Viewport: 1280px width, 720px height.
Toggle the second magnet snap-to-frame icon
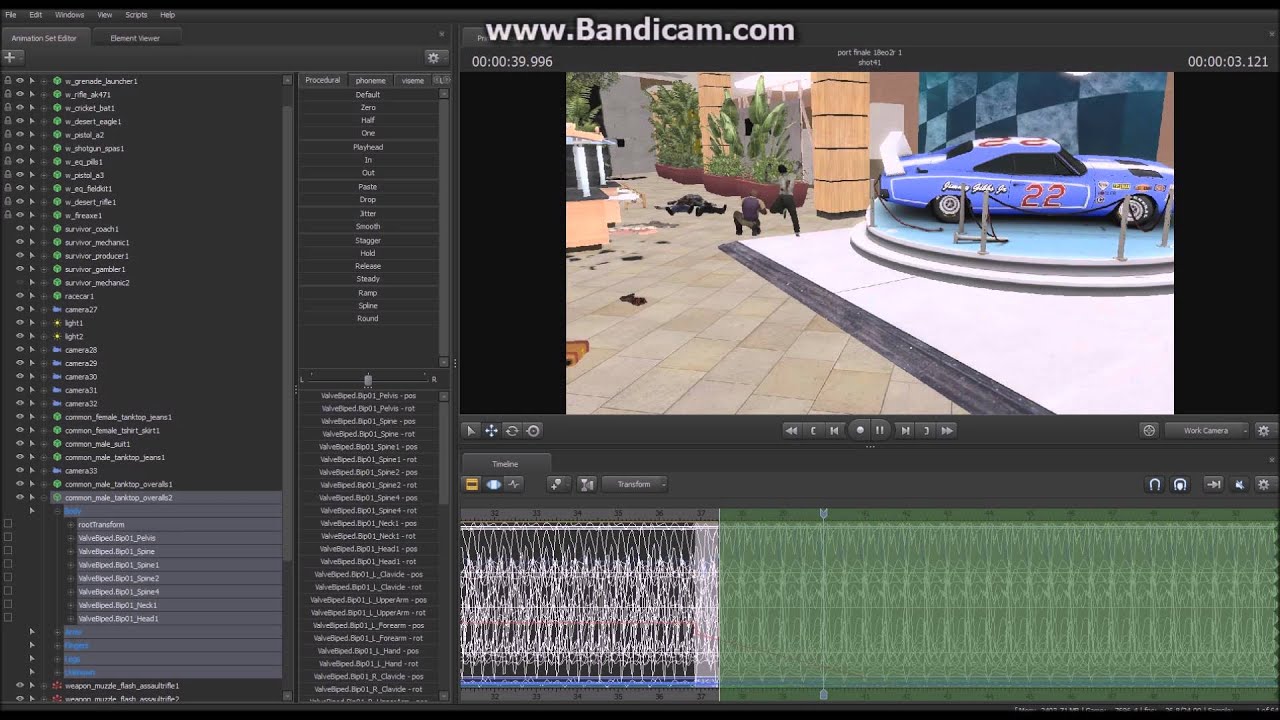[1180, 484]
